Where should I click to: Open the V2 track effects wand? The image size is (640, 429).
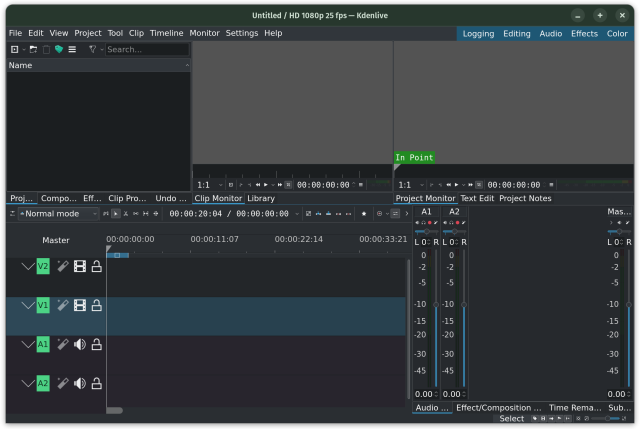[62, 266]
